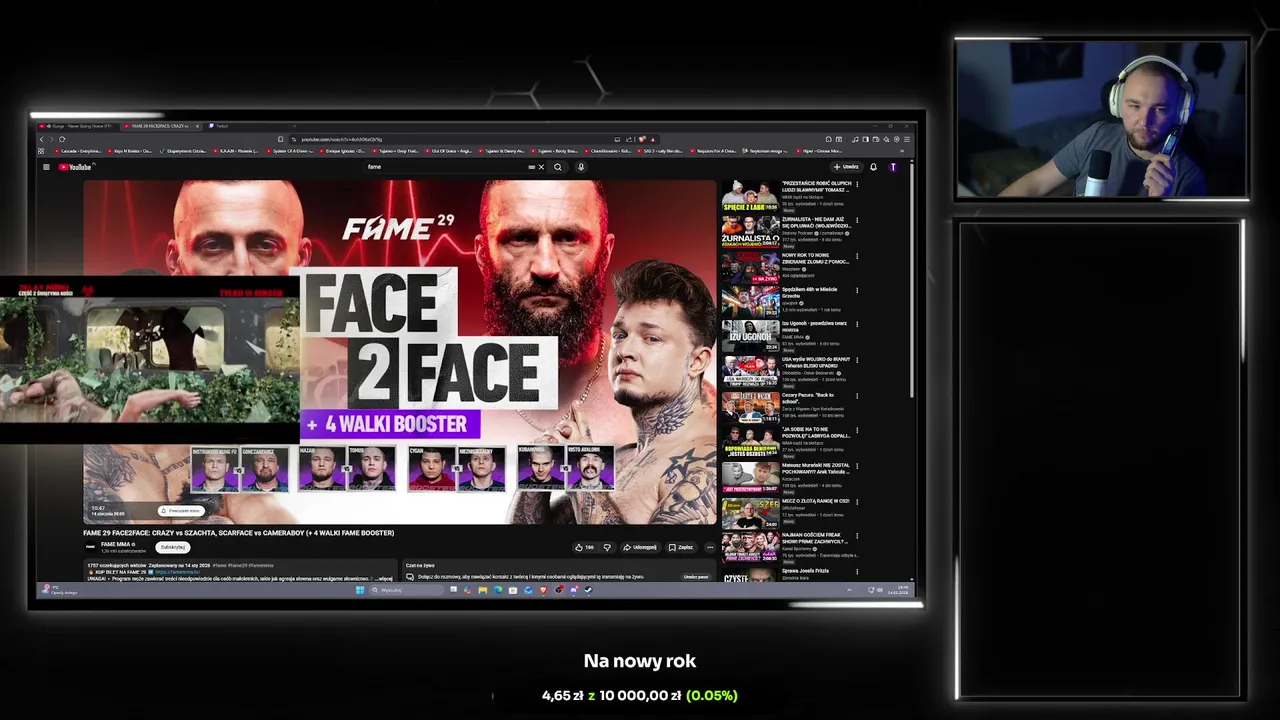Save video with Zapisz button
1280x720 pixels.
(x=681, y=547)
